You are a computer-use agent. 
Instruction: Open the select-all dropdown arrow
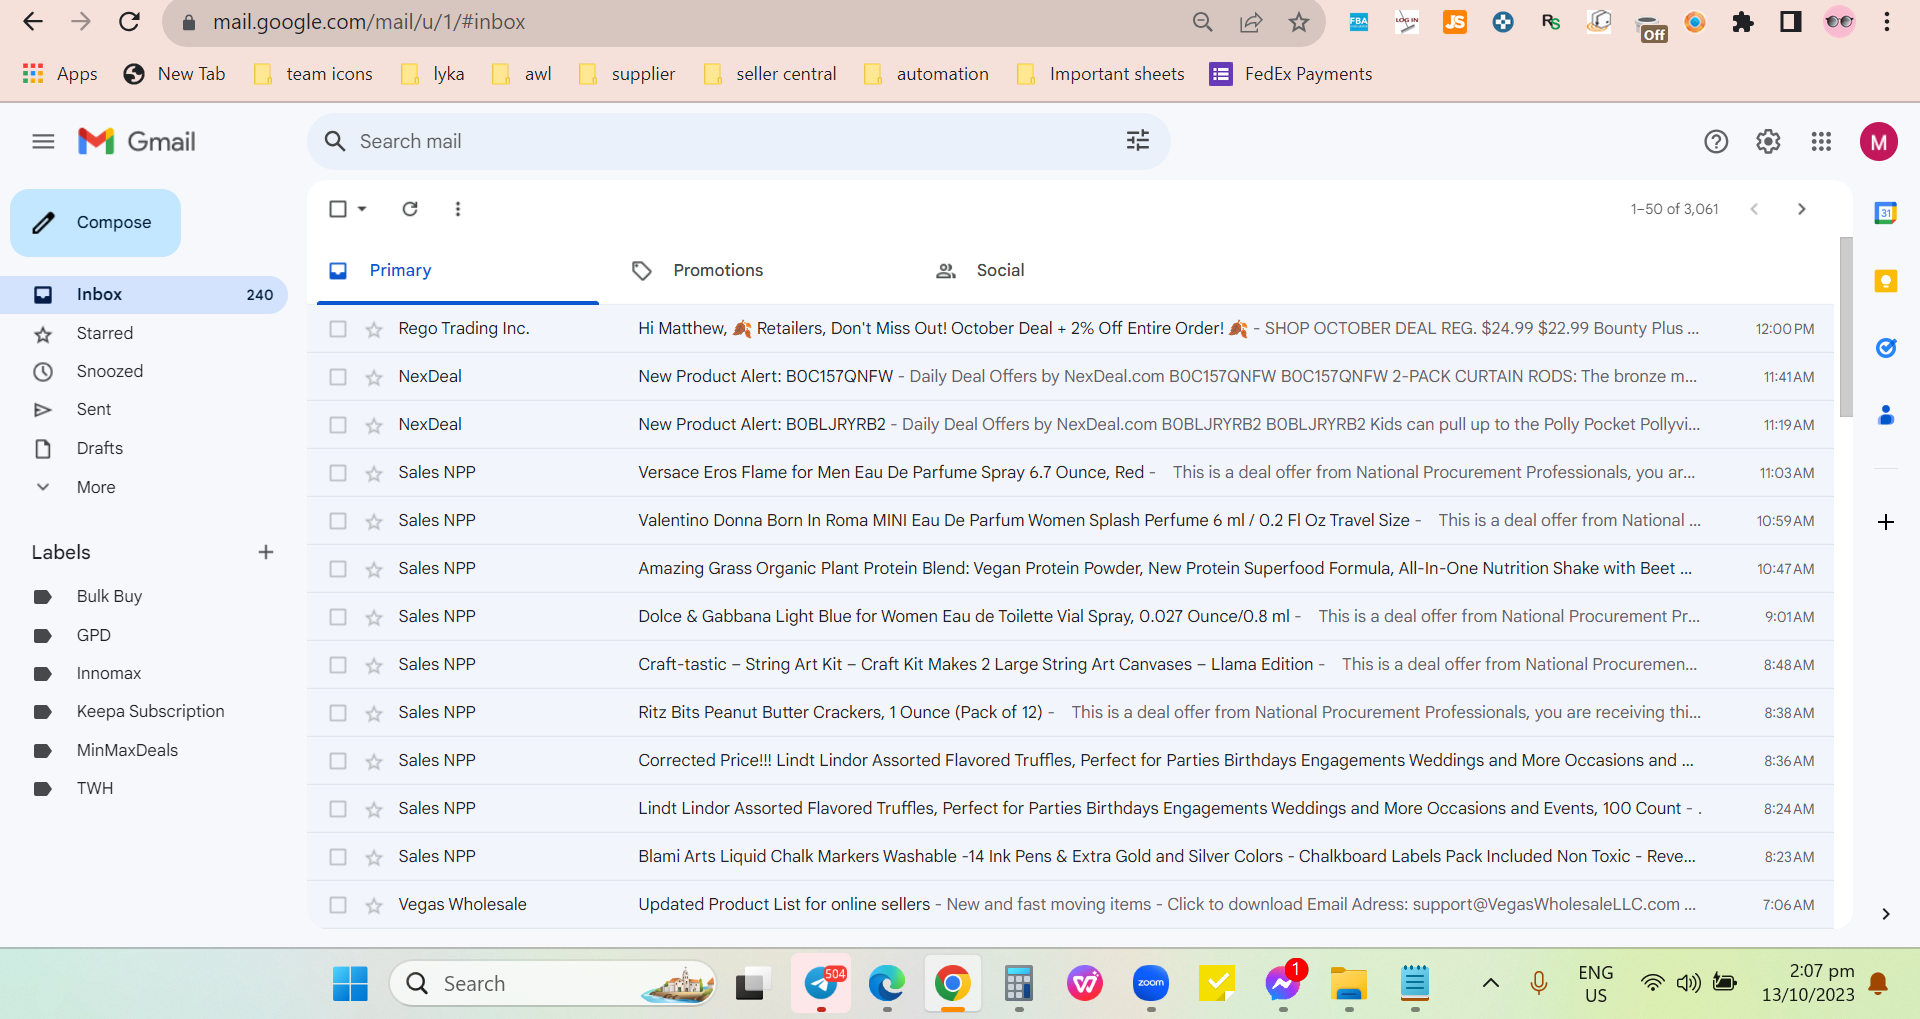click(362, 209)
